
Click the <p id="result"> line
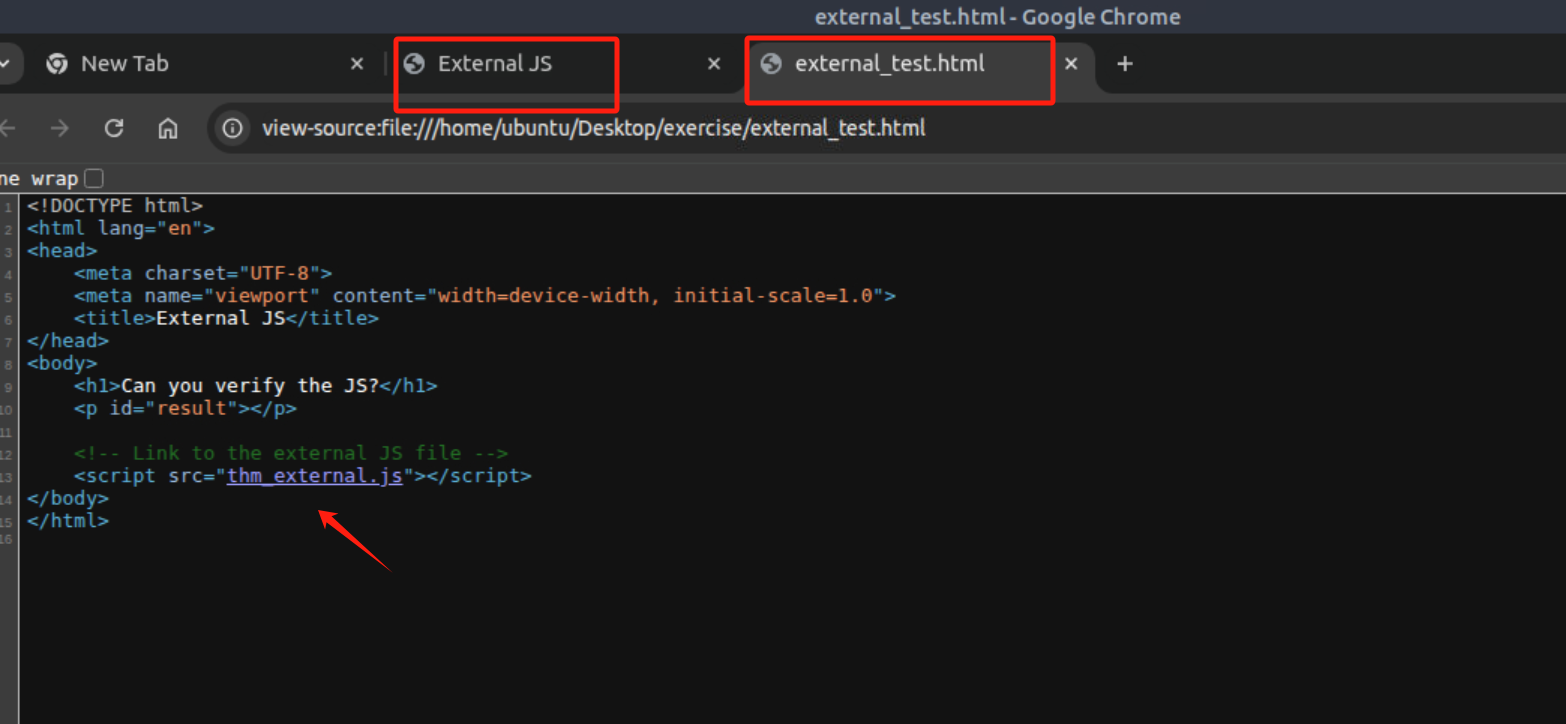pyautogui.click(x=185, y=408)
